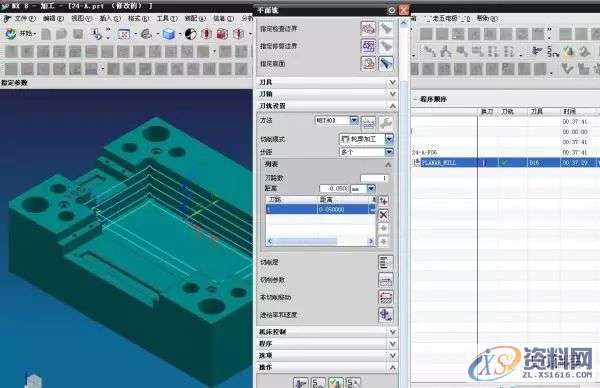Click the Specify Trim Boundary (指定修剪边界) icon

point(368,46)
